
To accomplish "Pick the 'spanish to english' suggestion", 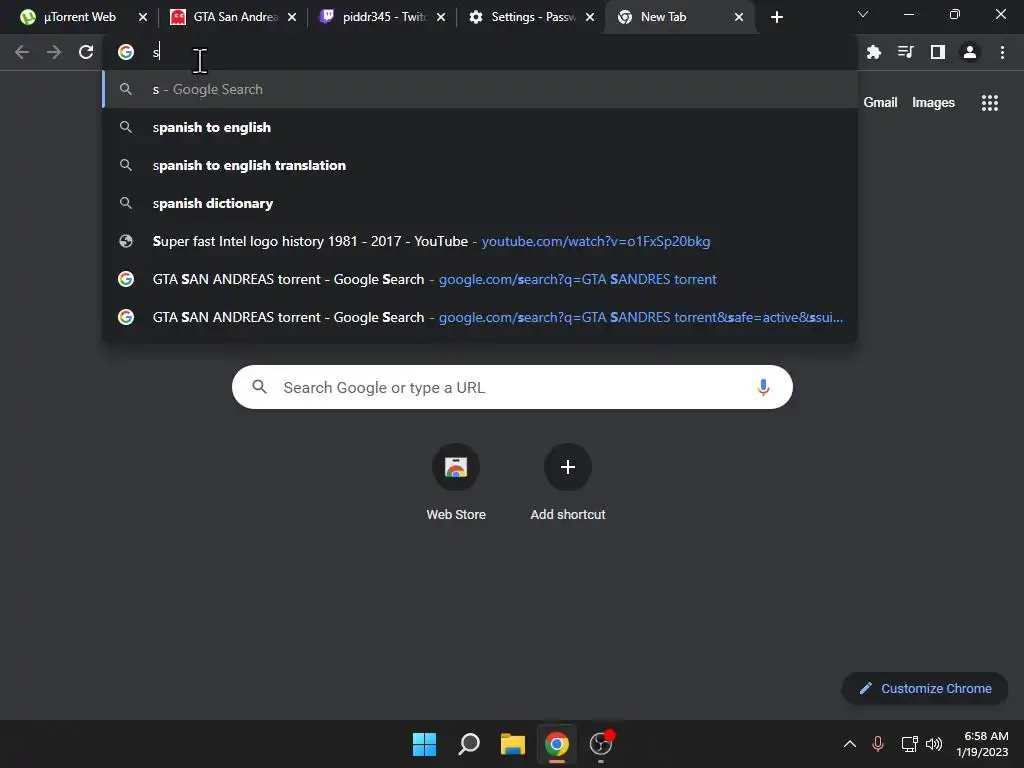I will (480, 127).
